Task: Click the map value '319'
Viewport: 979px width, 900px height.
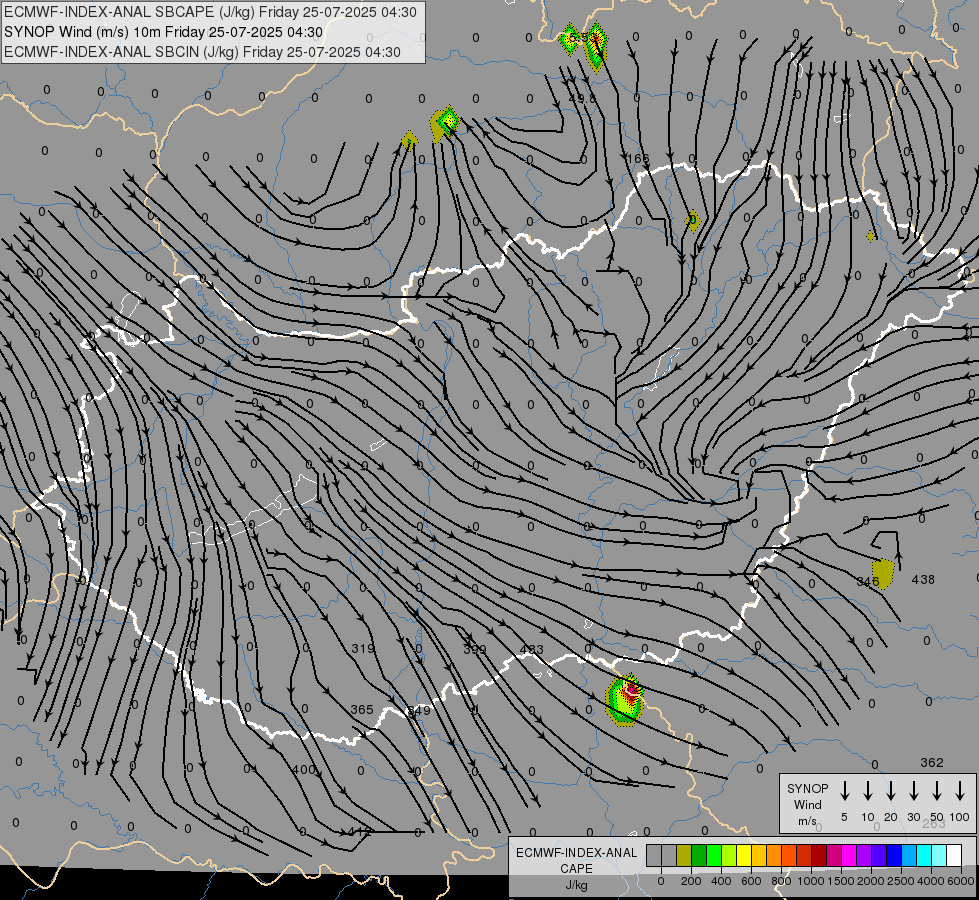Action: (363, 648)
